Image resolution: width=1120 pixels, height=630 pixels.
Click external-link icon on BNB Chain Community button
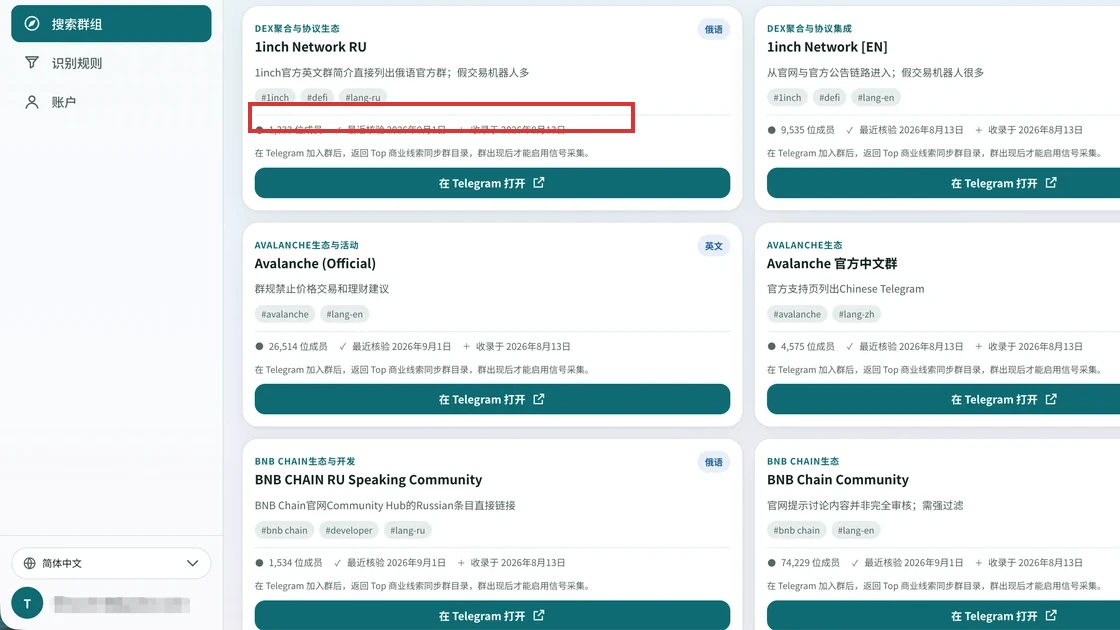[1051, 615]
